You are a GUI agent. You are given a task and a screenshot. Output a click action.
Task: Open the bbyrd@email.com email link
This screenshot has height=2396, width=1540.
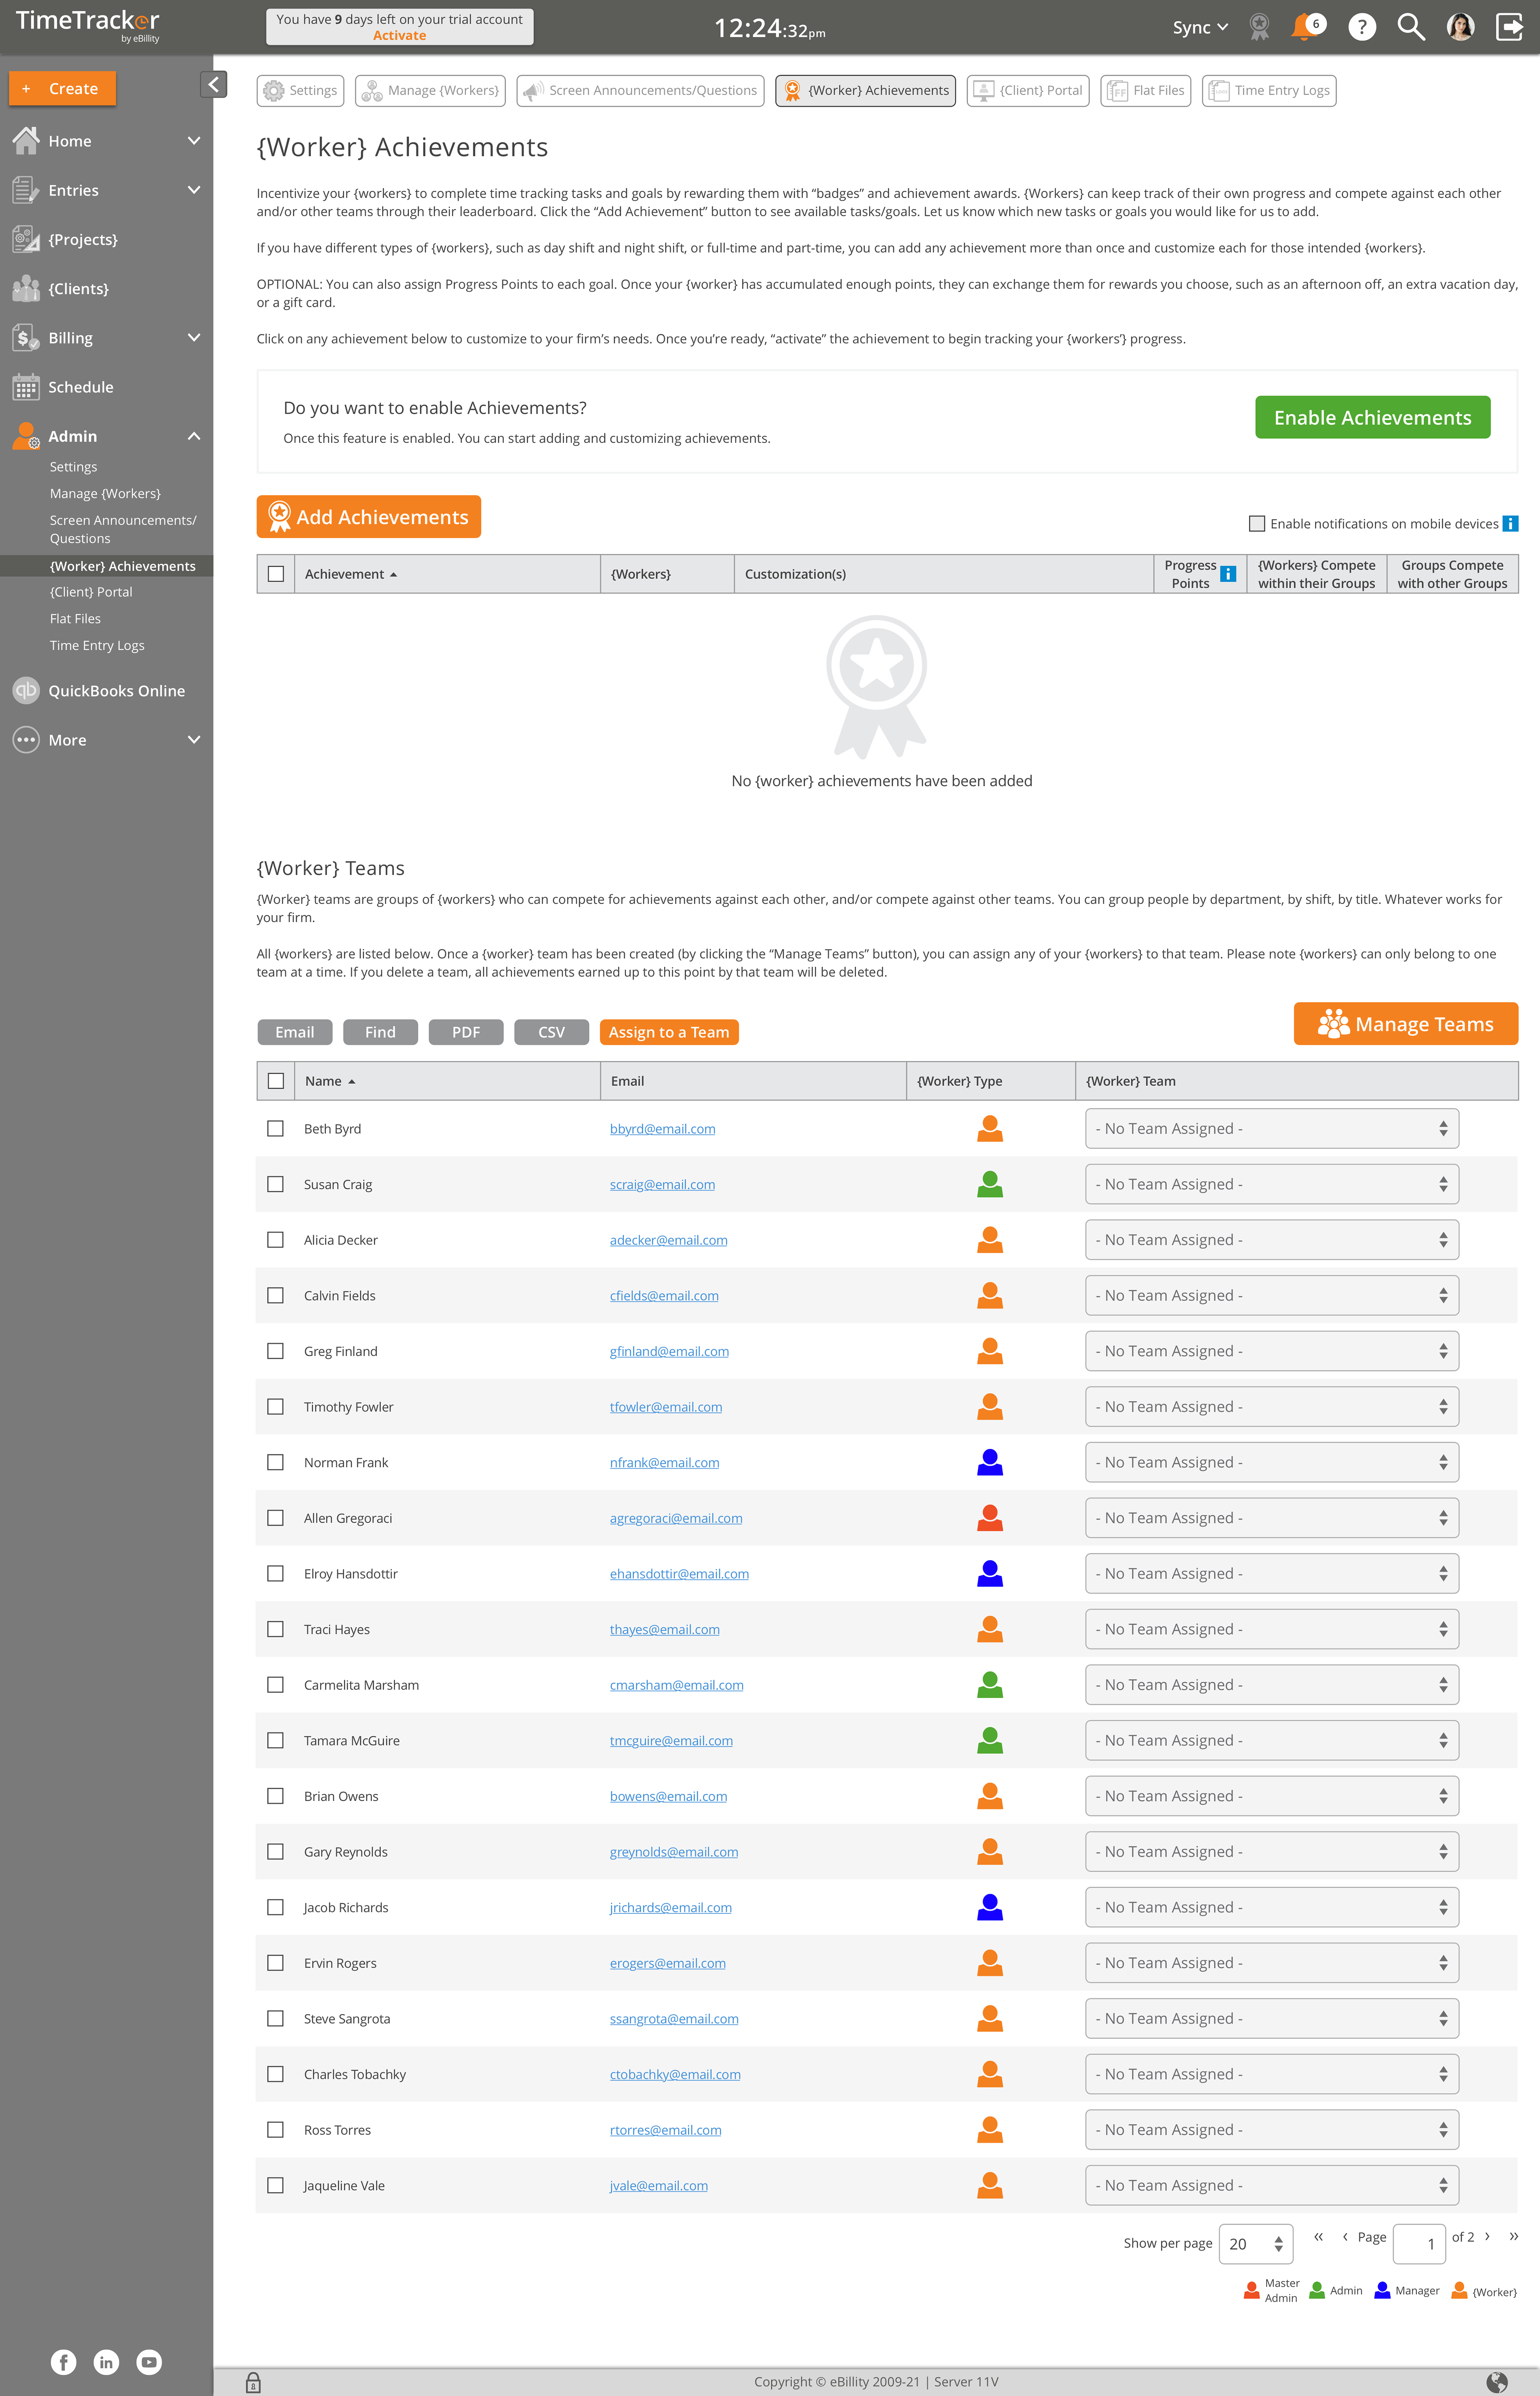662,1128
